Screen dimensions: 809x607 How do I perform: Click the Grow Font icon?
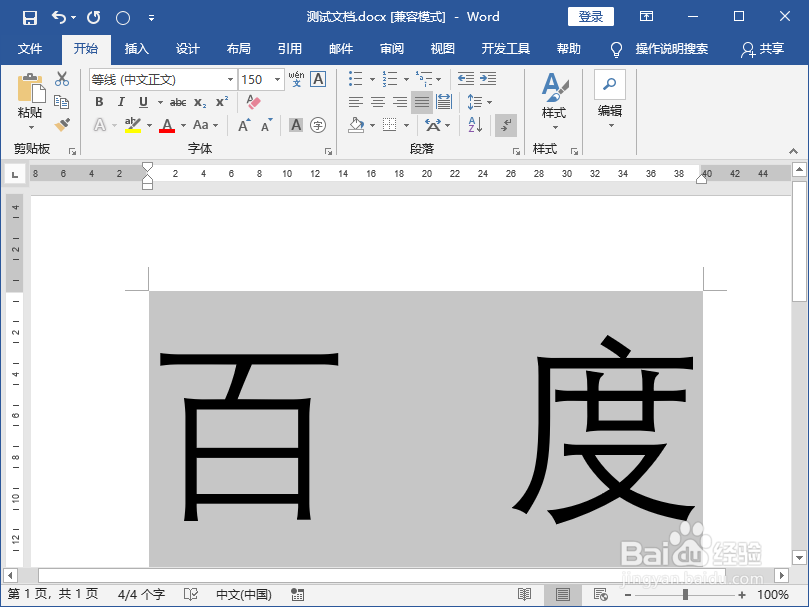244,124
